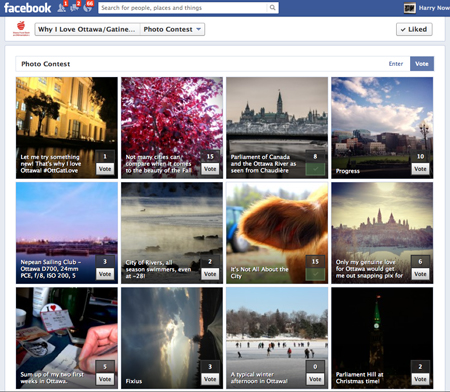Toggle the green voted checkmark on the Parliament of Canada photo
Viewport: 450px width, 392px height.
pyautogui.click(x=315, y=169)
